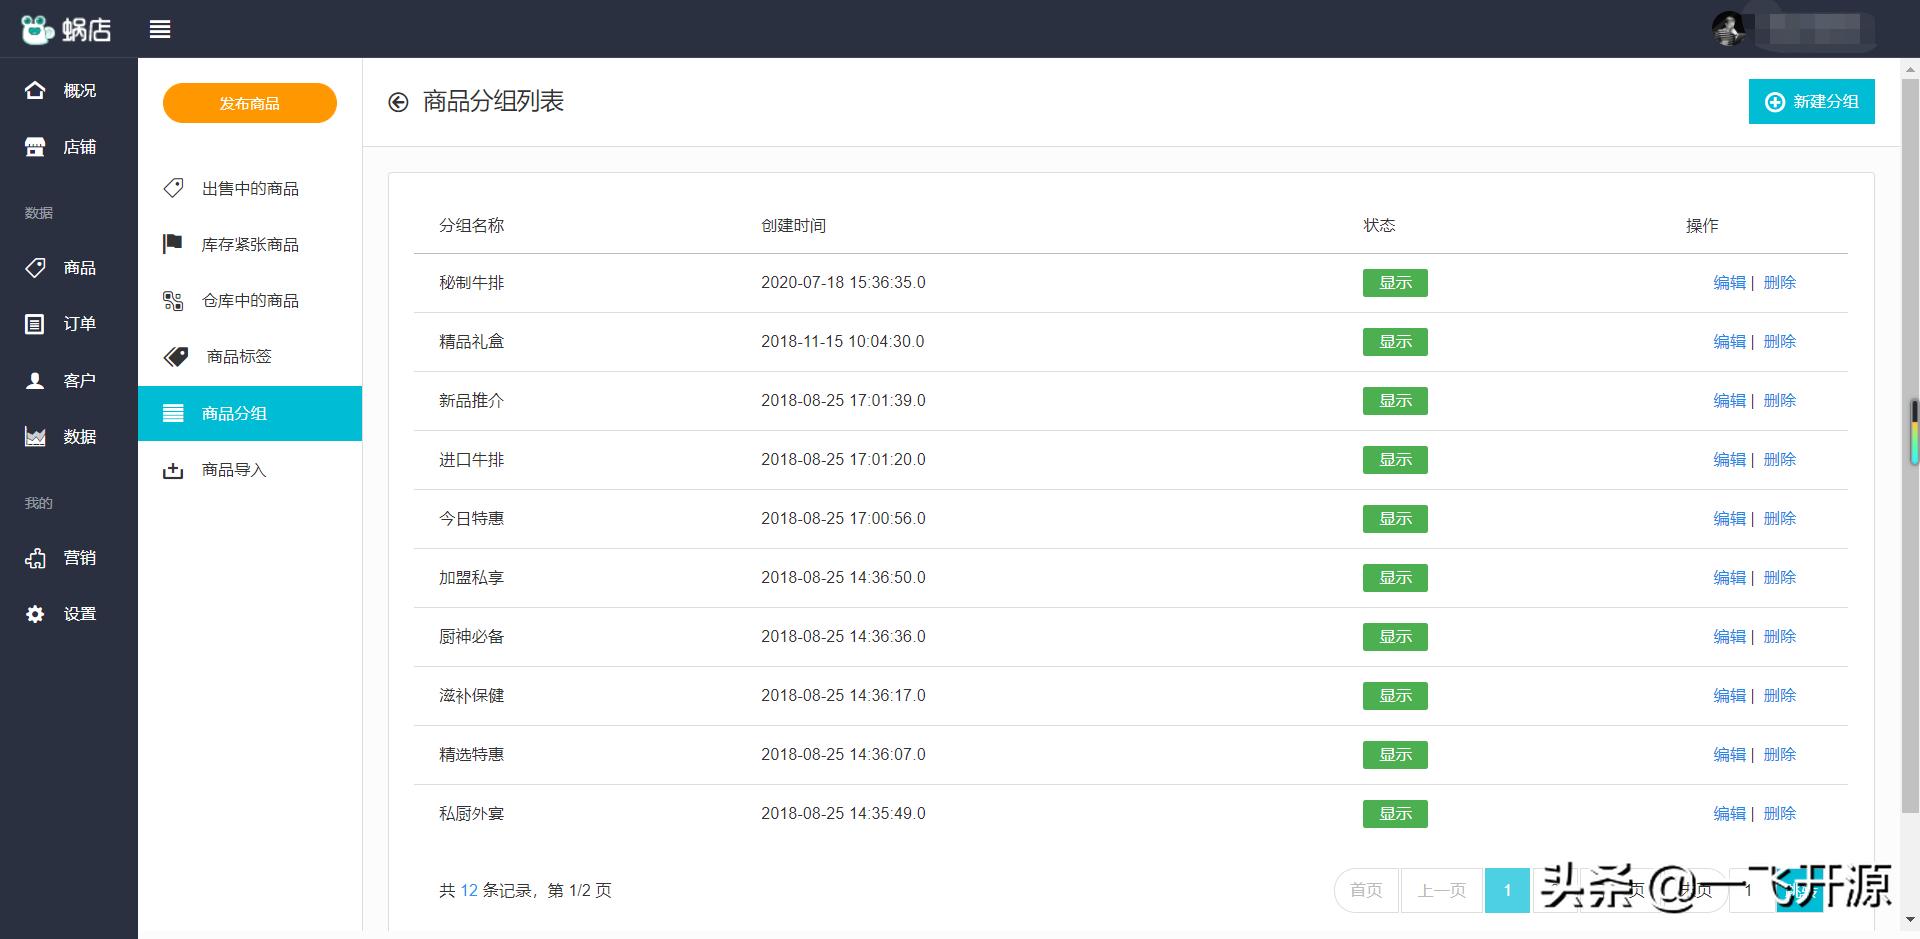Edit the 新品推介 group
The width and height of the screenshot is (1920, 939).
pyautogui.click(x=1729, y=400)
